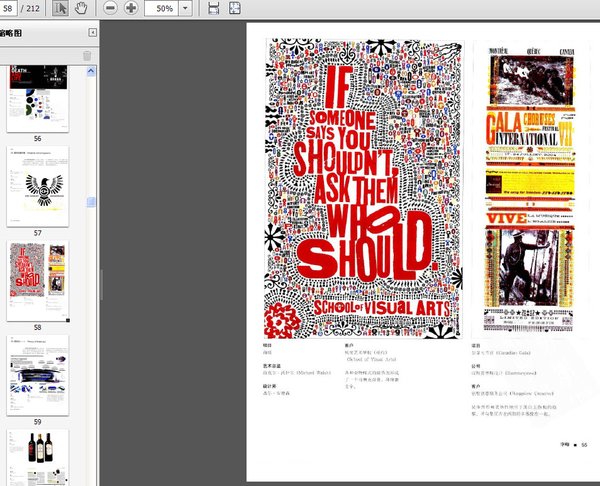Click the zoom out minus button
Image resolution: width=600 pixels, height=486 pixels.
point(110,8)
